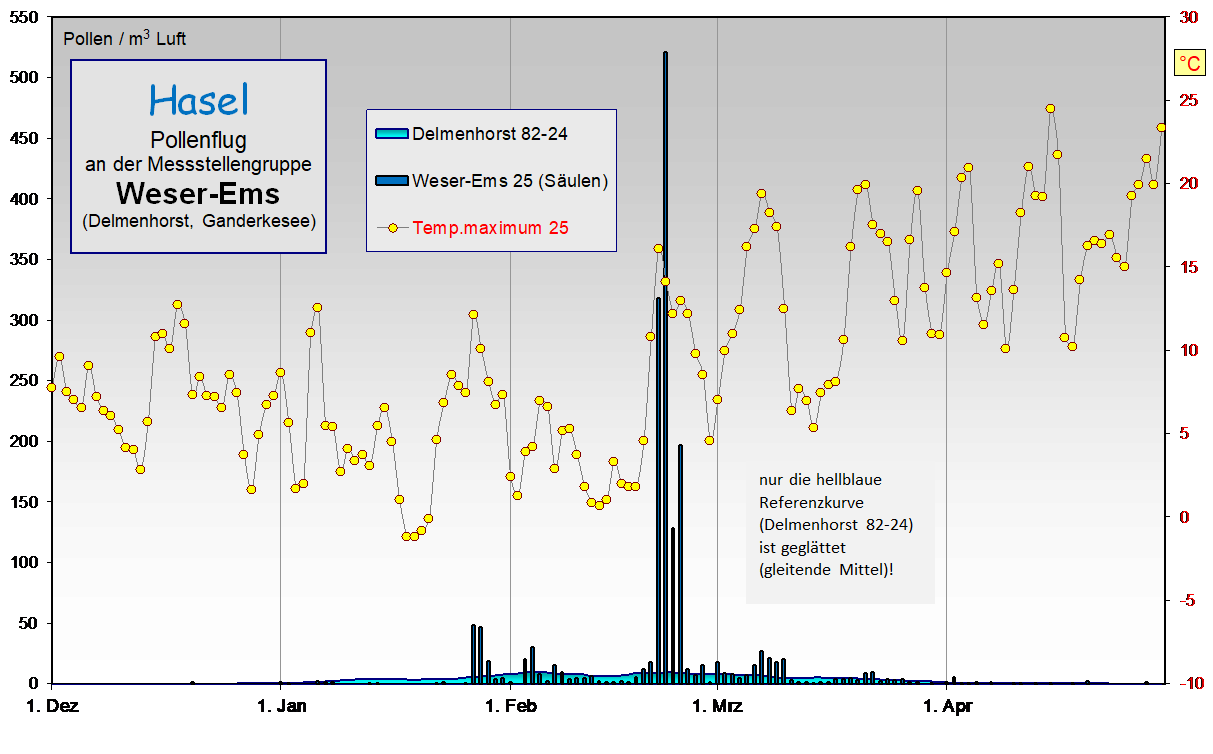Select the red 30 on the temperature axis
This screenshot has height=754, width=1213.
tap(1189, 18)
